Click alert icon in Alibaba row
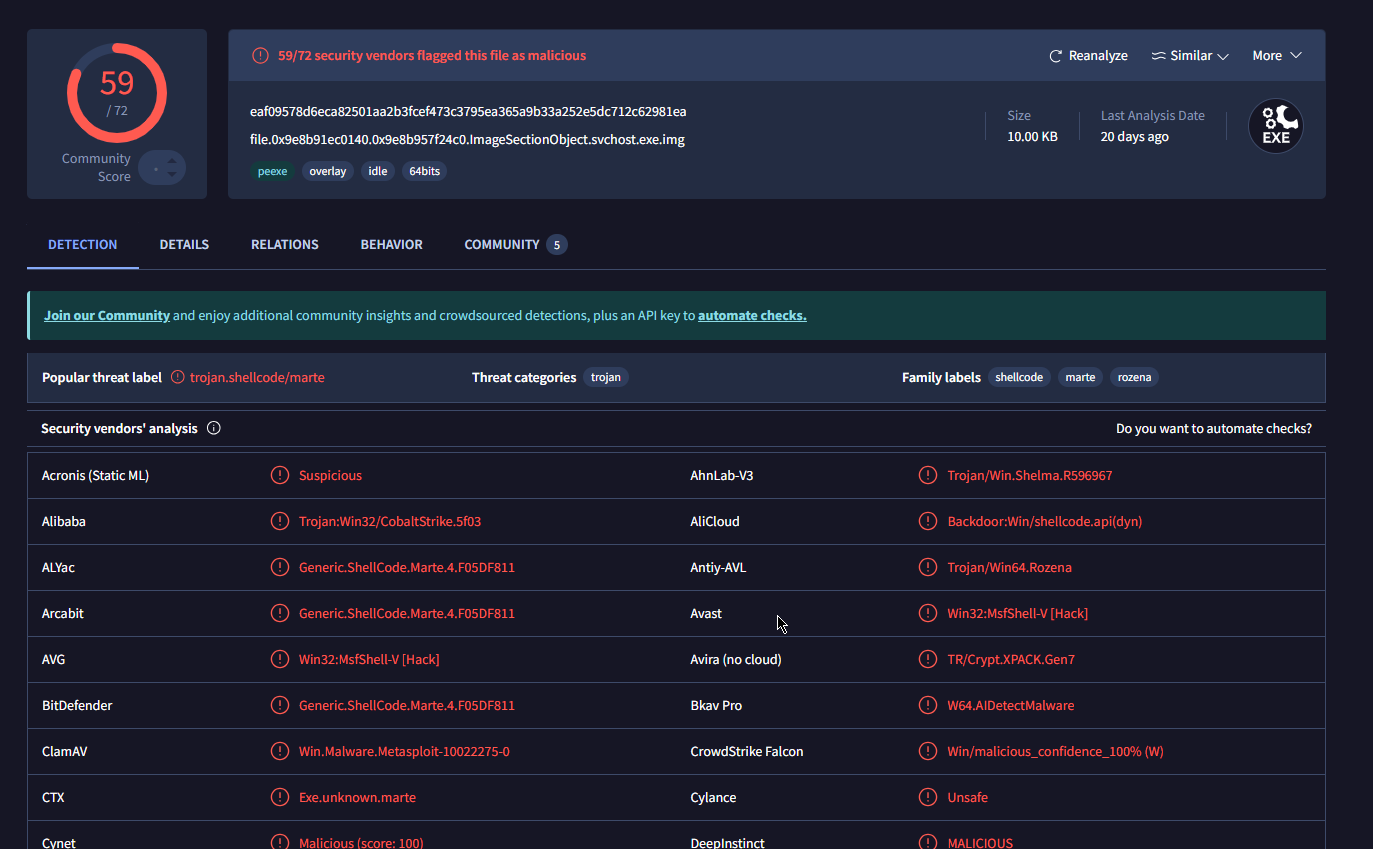 [x=280, y=521]
